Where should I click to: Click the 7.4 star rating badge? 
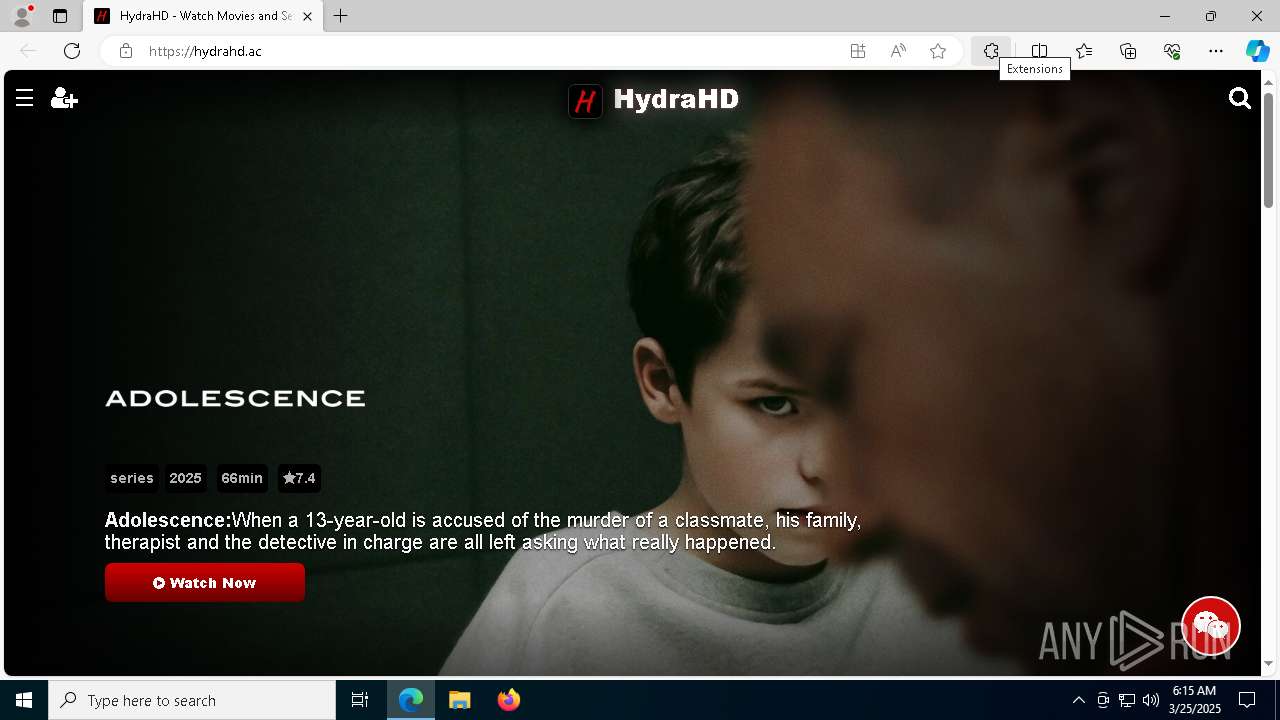(x=299, y=478)
